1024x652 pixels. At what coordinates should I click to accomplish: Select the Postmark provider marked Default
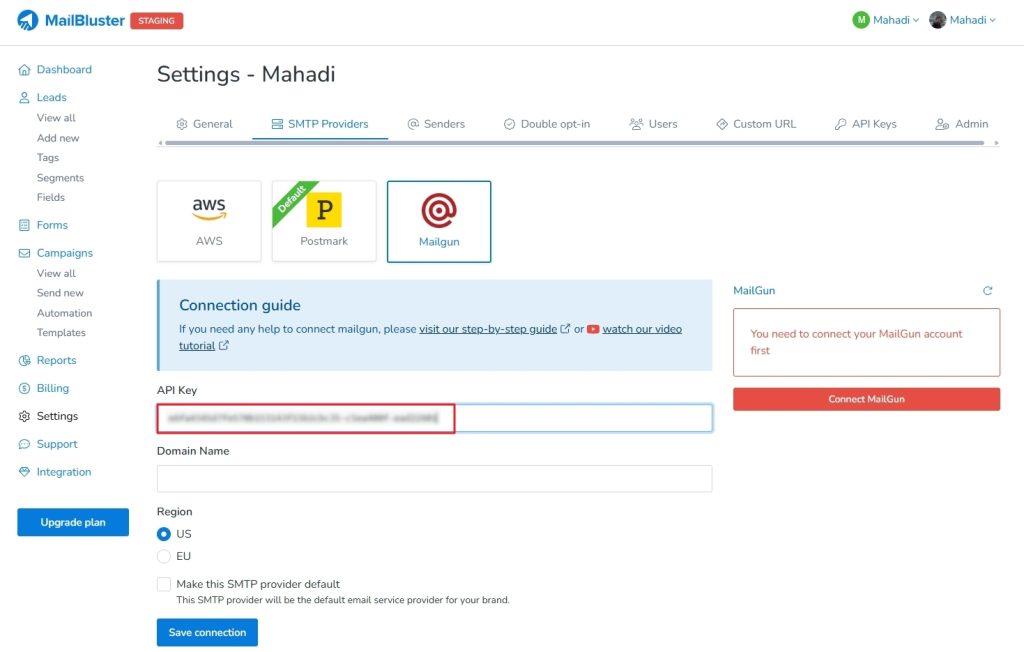[x=323, y=220]
